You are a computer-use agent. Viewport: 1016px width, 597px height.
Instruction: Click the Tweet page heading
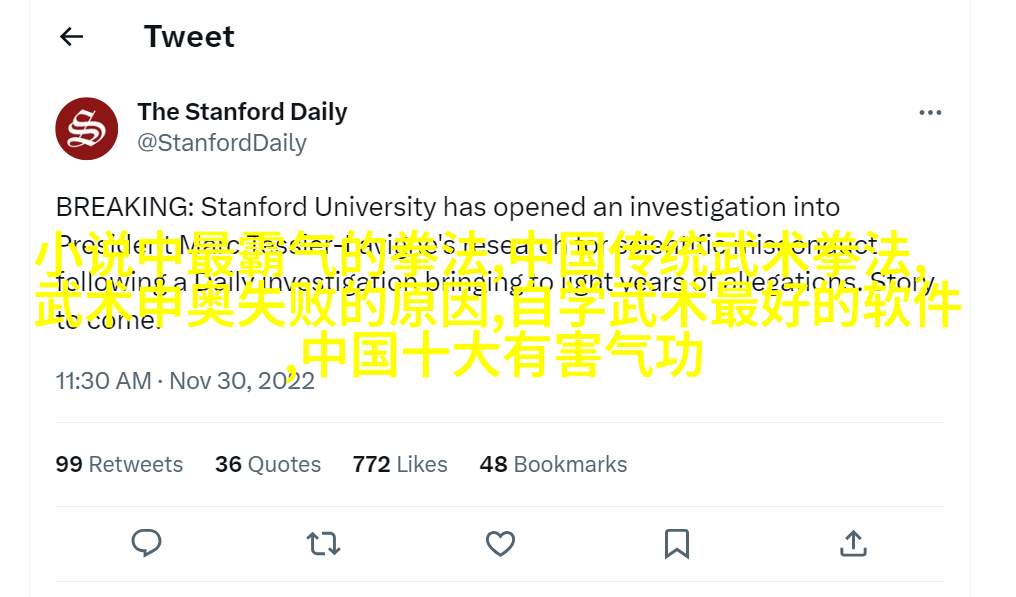point(189,37)
